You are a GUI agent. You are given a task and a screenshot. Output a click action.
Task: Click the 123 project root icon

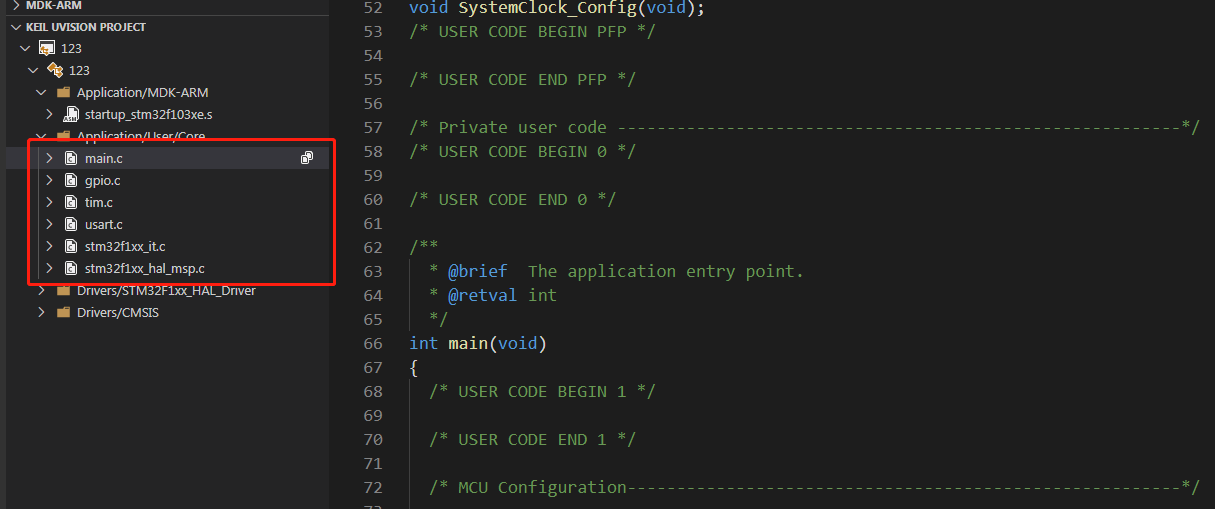(x=46, y=48)
